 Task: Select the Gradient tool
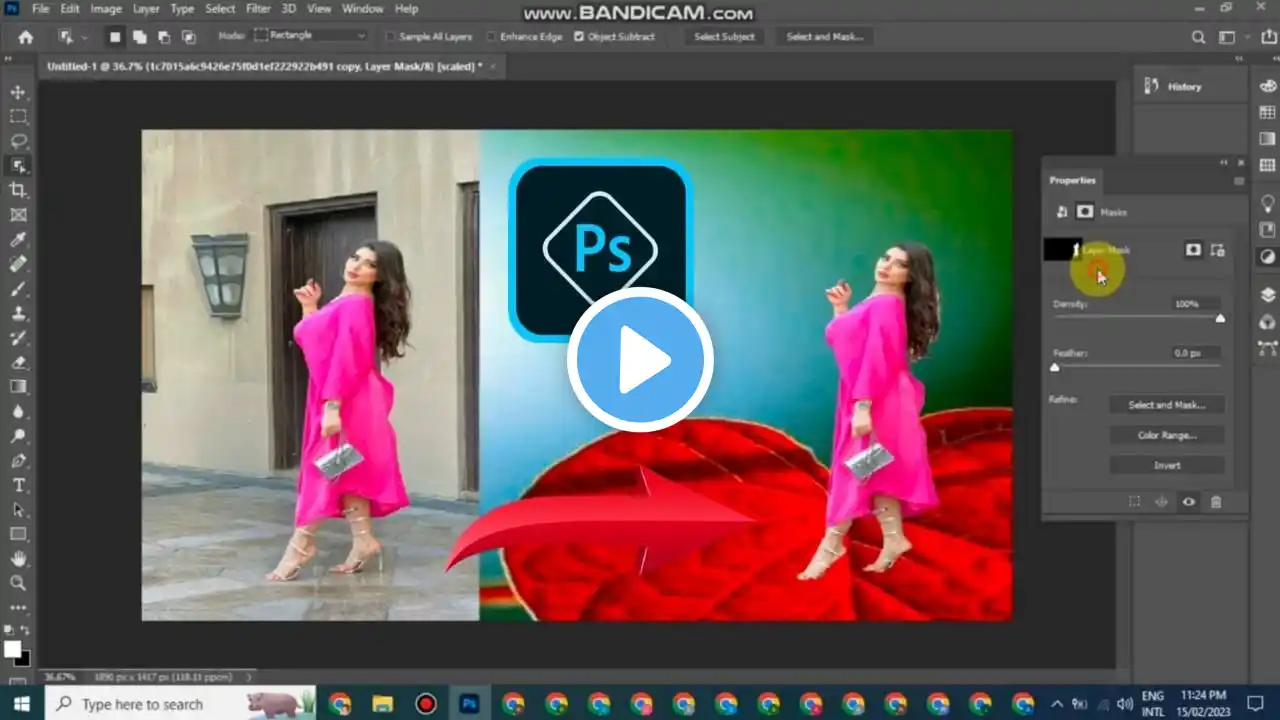(18, 387)
